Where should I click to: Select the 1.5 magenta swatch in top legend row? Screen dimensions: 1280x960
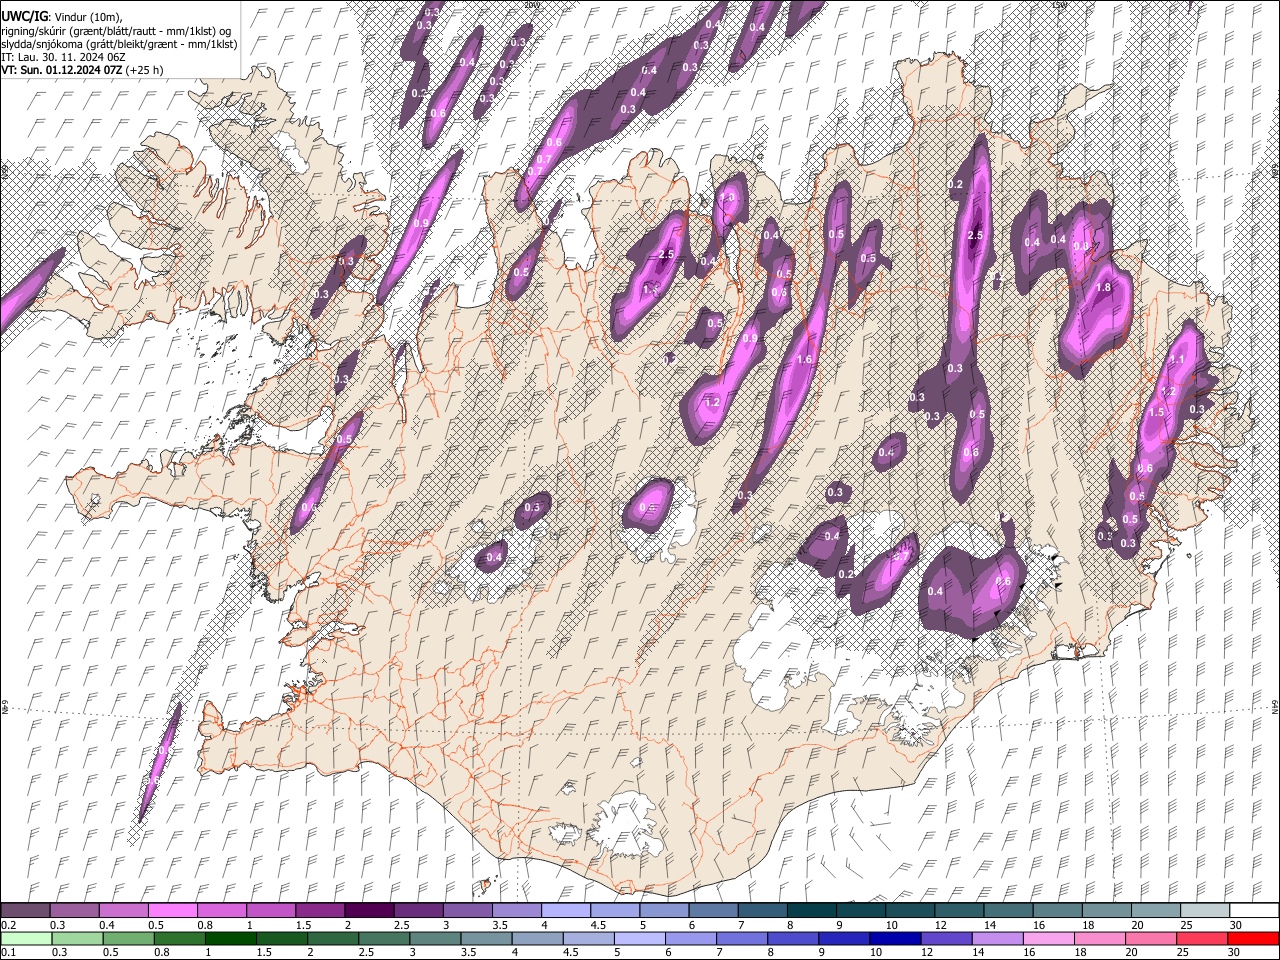tap(320, 911)
